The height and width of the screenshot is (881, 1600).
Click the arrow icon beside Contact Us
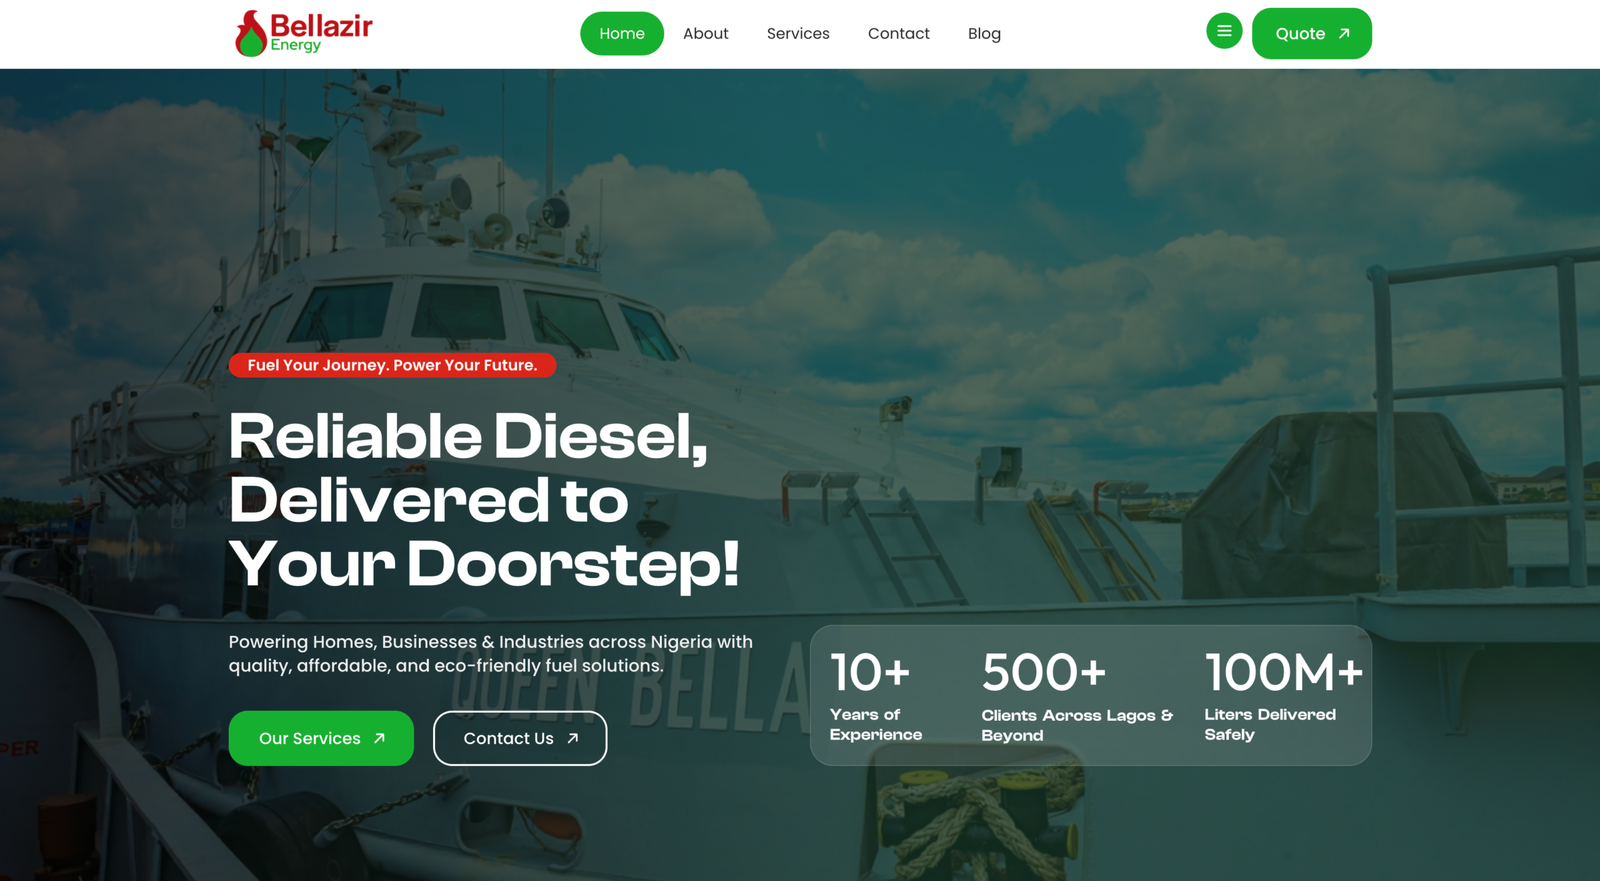(573, 739)
